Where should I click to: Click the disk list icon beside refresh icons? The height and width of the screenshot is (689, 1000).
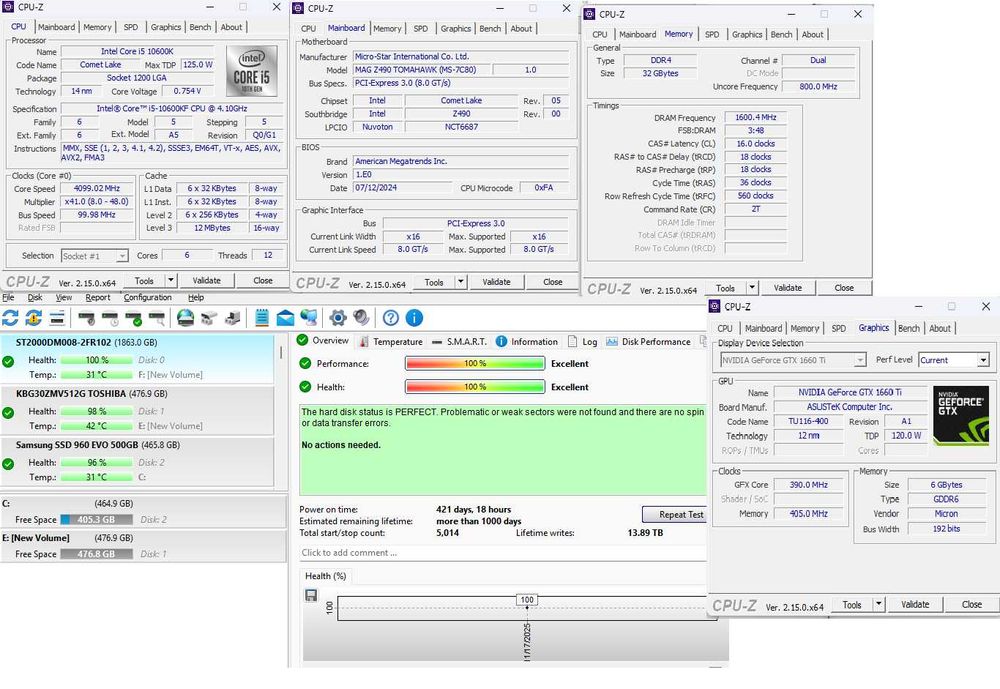(57, 318)
